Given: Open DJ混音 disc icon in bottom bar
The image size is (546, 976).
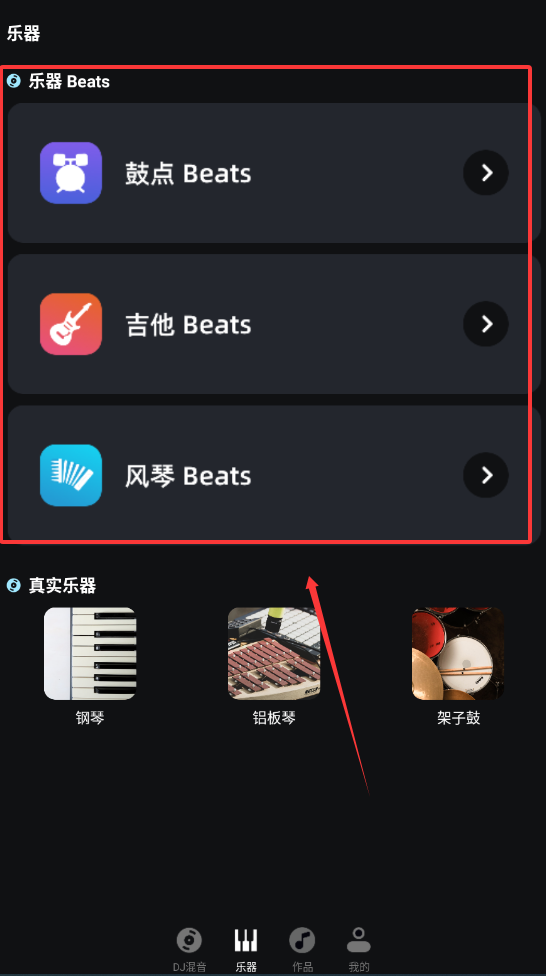Looking at the screenshot, I should 189,940.
